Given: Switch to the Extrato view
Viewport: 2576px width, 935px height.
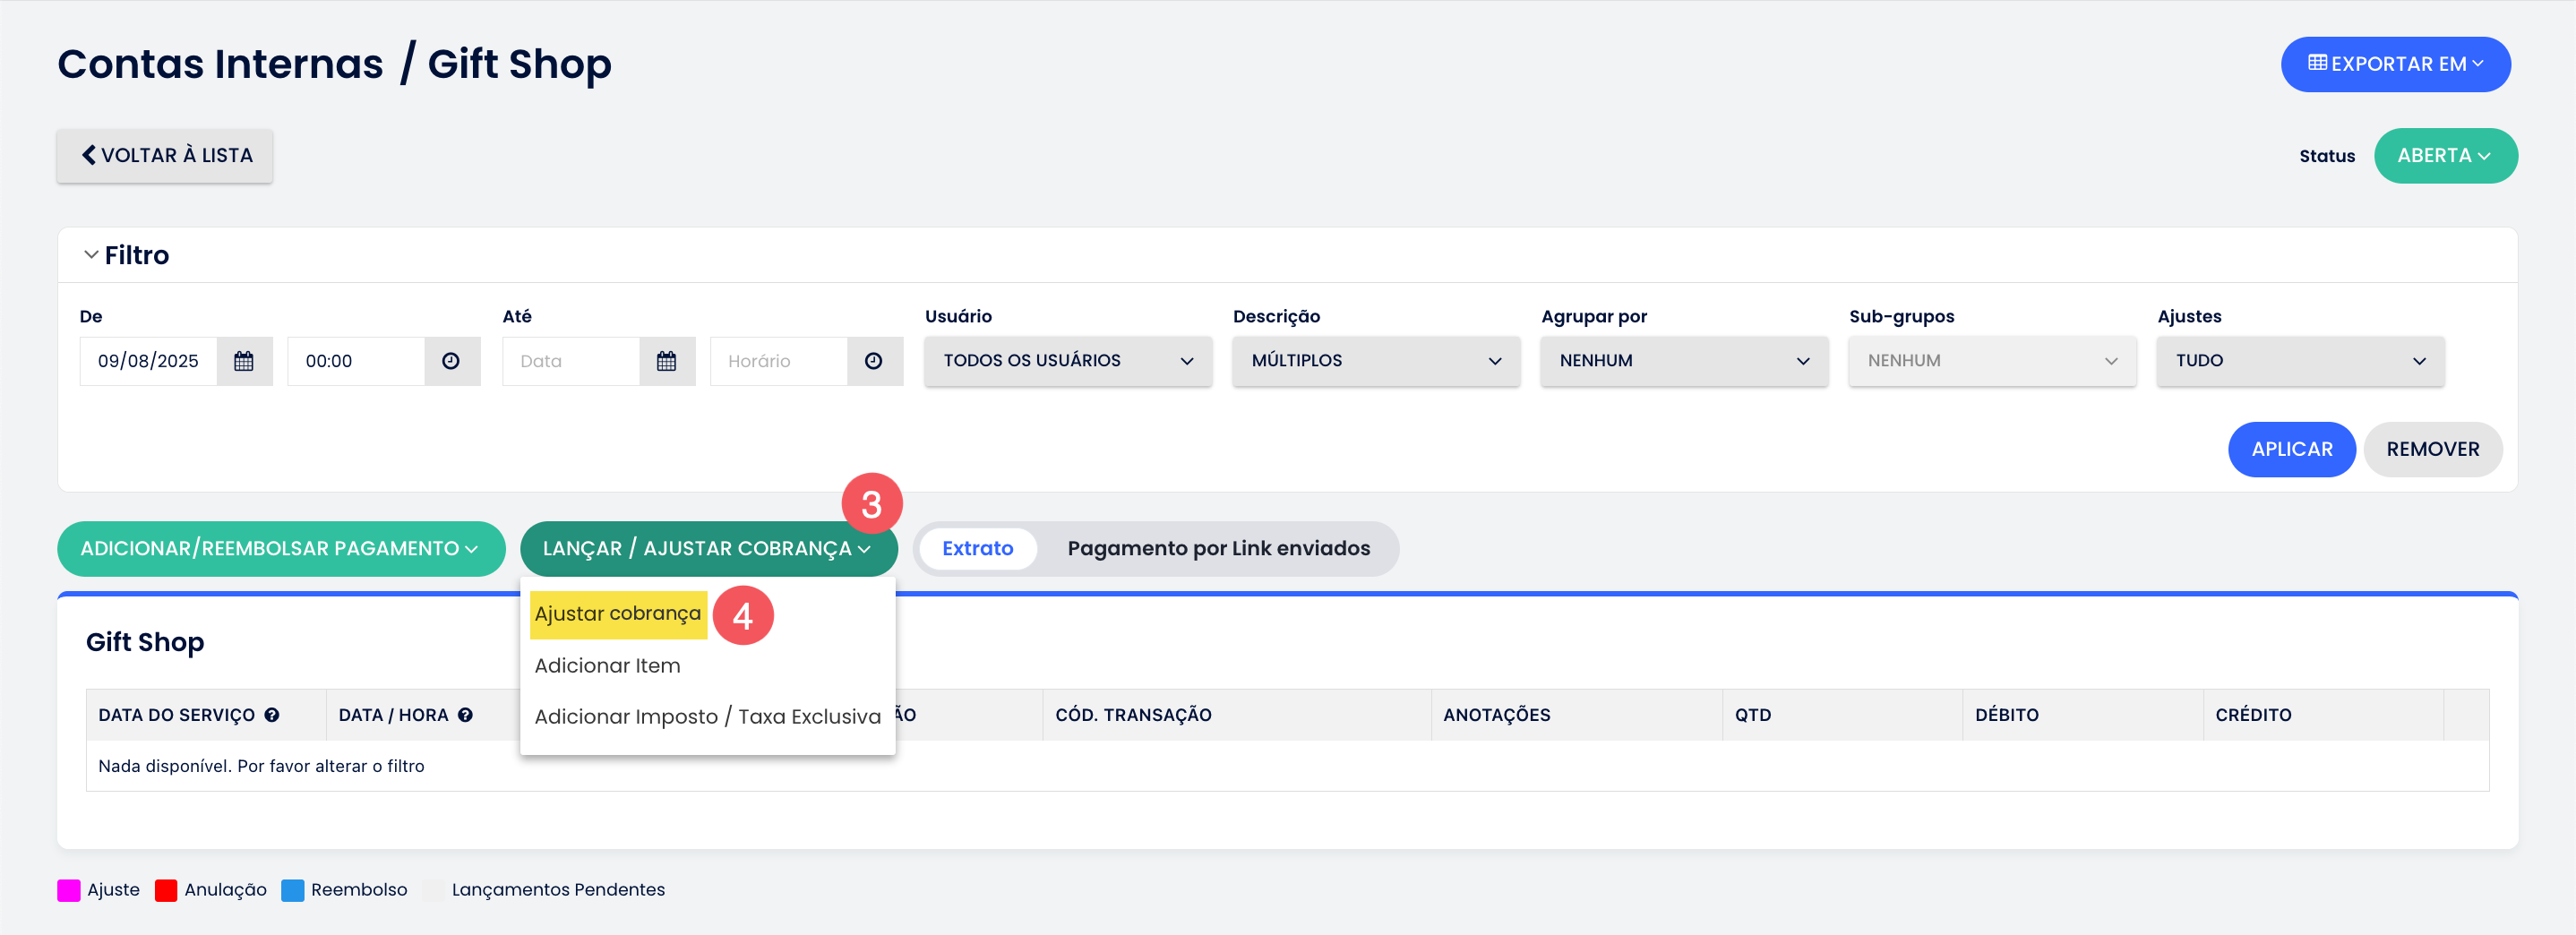Looking at the screenshot, I should 977,548.
